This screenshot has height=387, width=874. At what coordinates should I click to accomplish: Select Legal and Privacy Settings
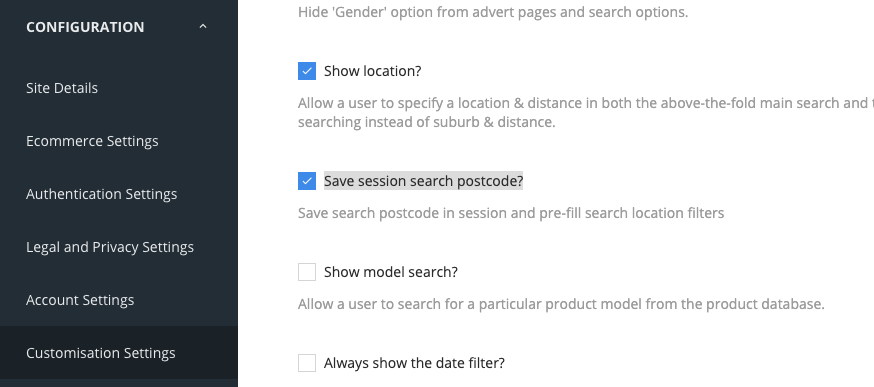(110, 247)
